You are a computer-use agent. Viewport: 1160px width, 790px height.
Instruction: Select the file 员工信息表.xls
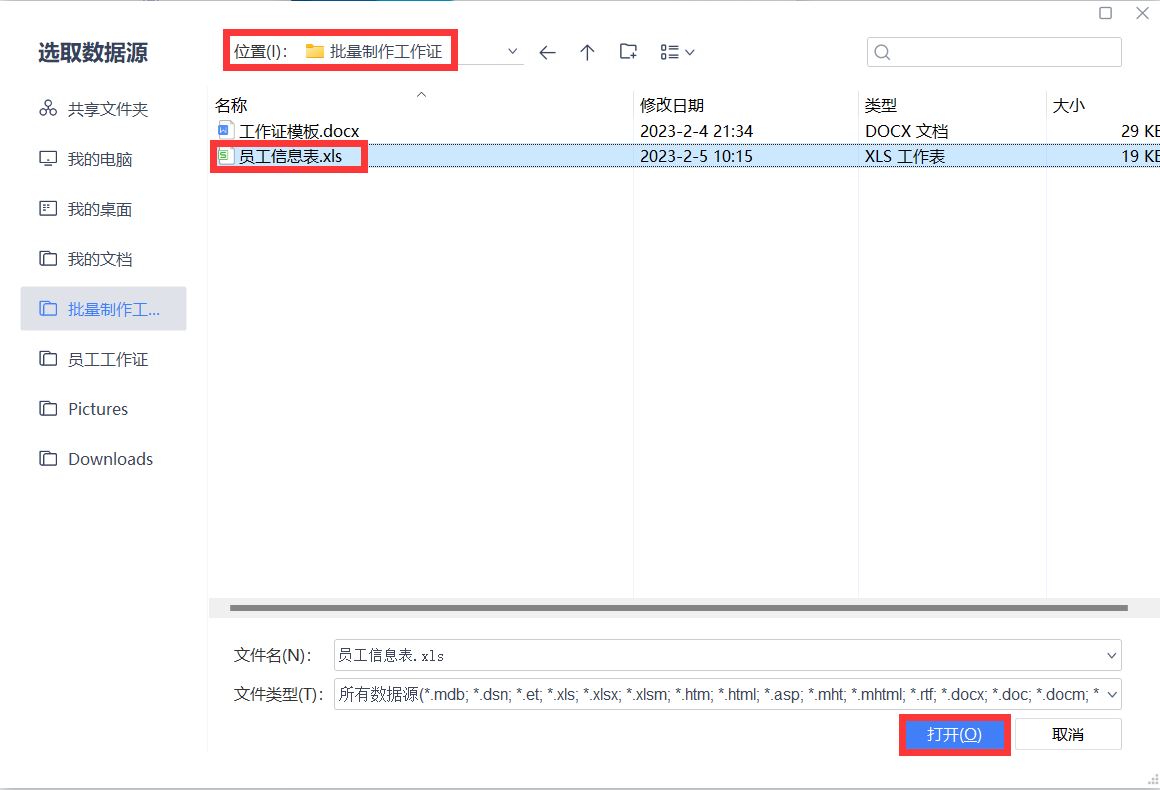(x=290, y=156)
